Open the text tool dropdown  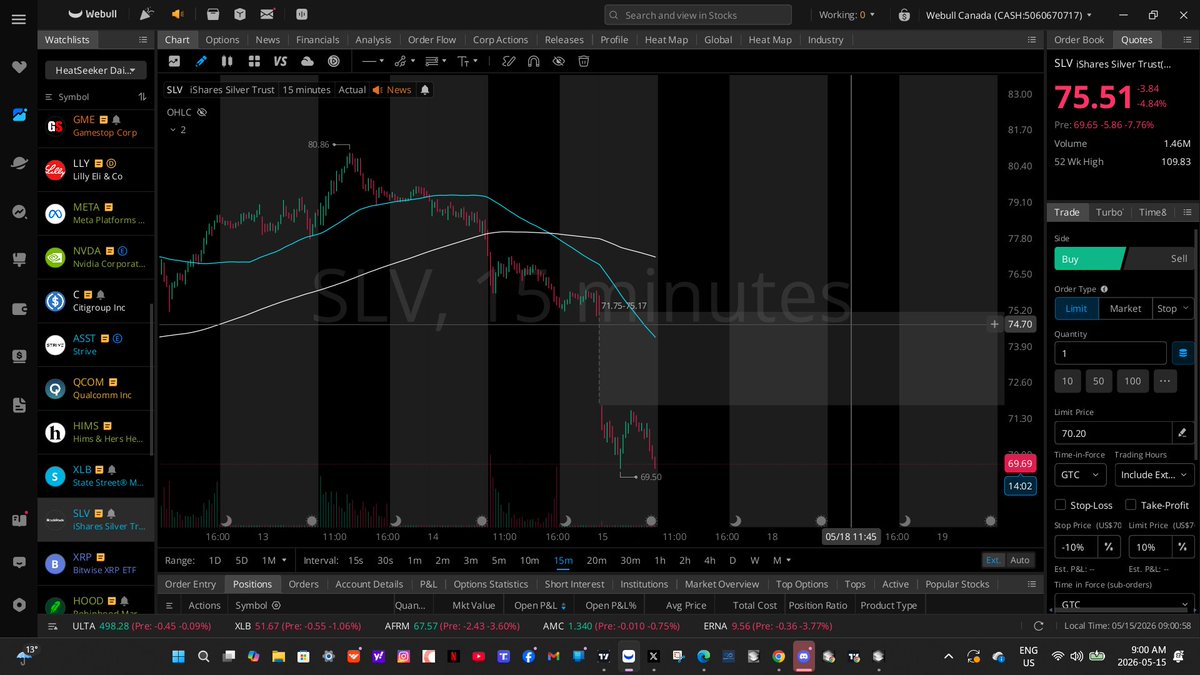467,61
